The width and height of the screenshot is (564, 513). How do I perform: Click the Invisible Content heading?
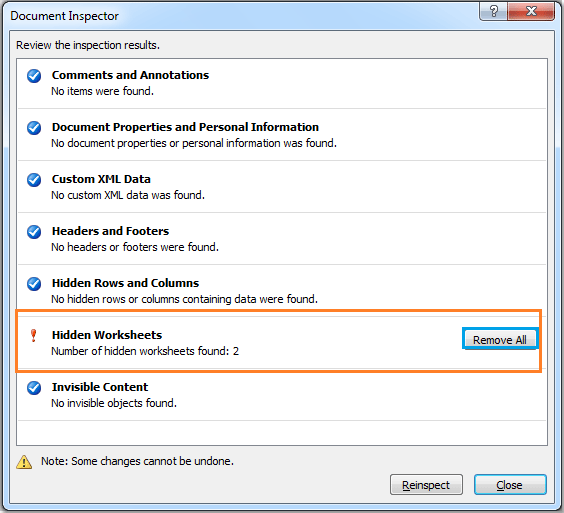[x=100, y=387]
